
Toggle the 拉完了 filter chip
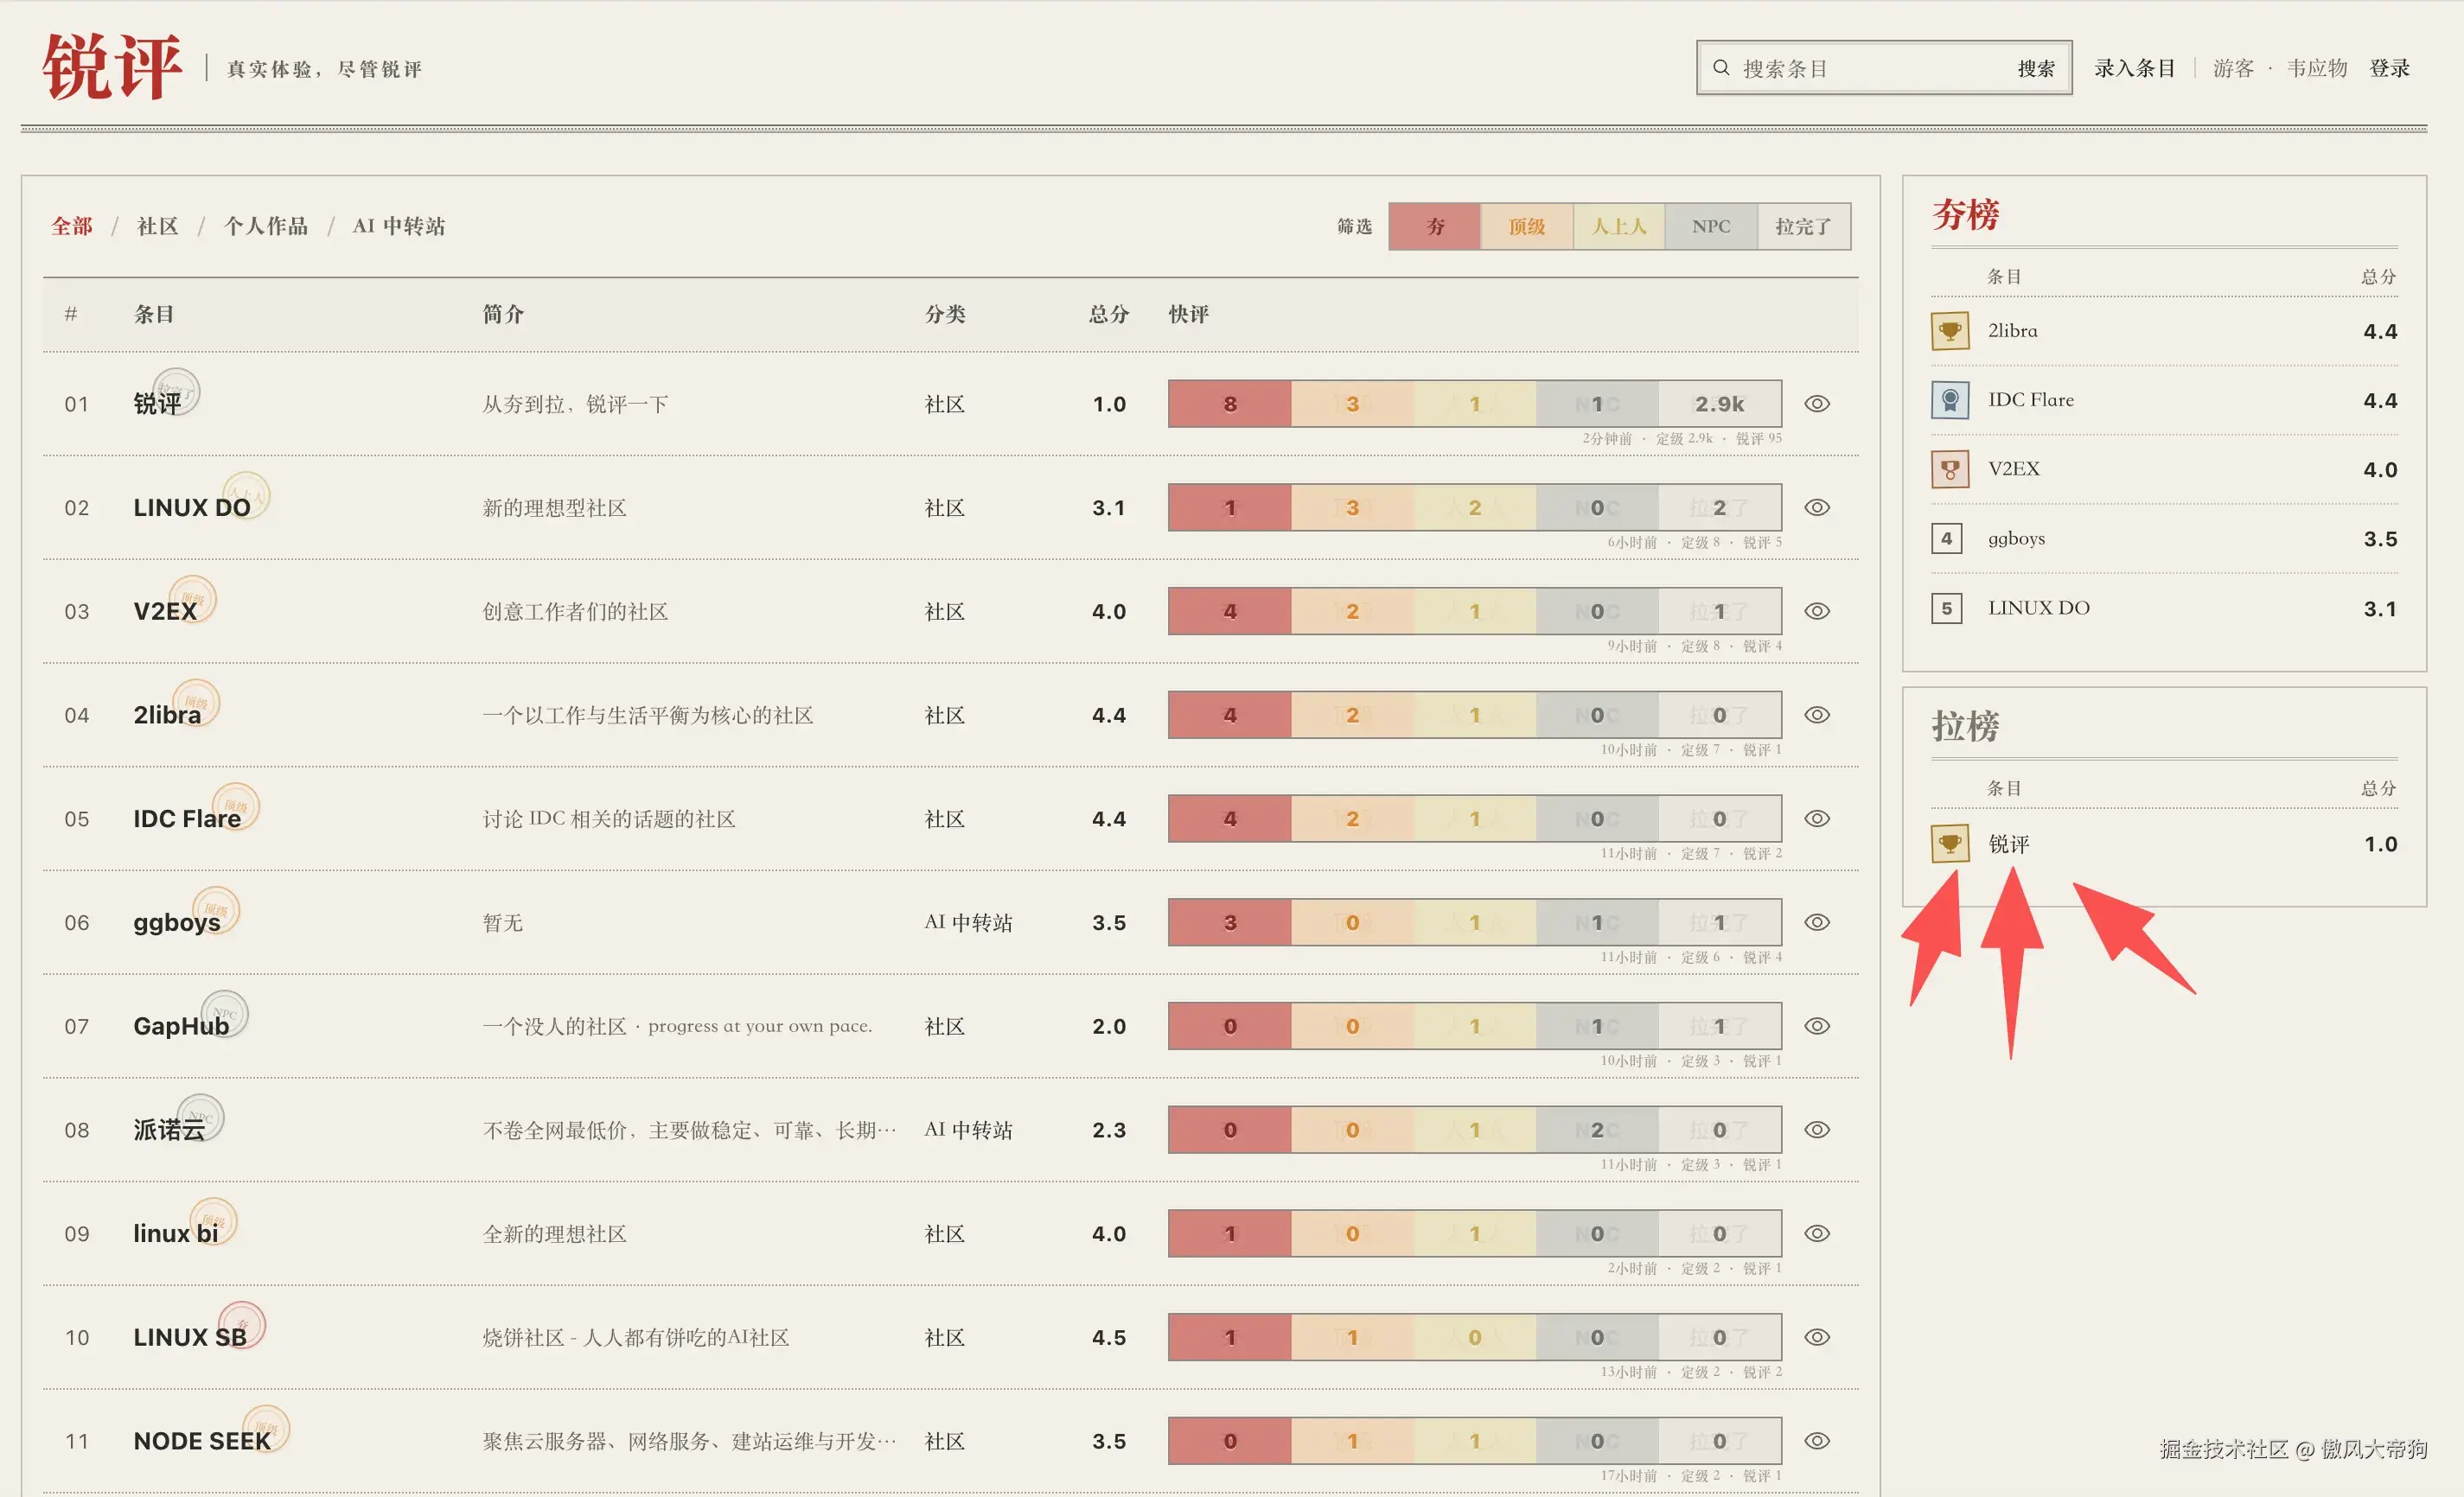coord(1803,227)
